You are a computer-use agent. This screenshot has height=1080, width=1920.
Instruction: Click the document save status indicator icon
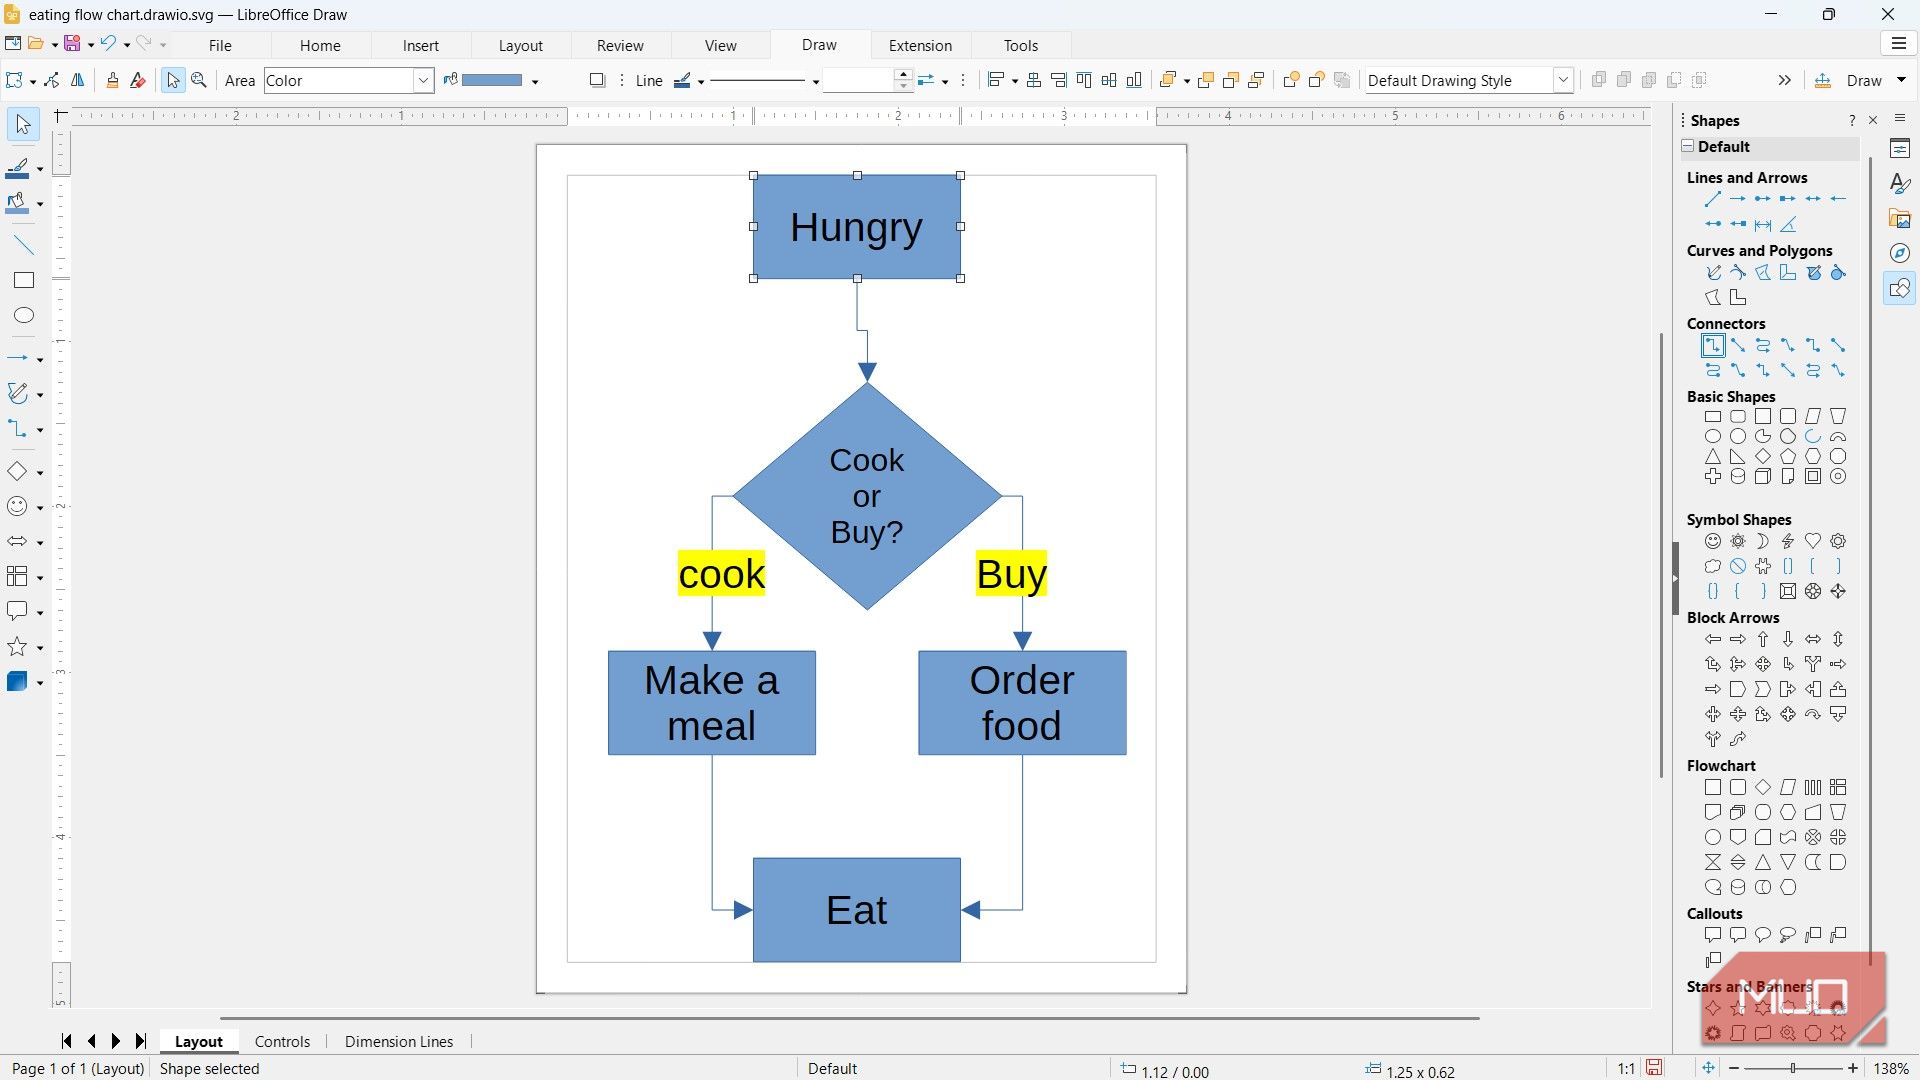click(1655, 1068)
